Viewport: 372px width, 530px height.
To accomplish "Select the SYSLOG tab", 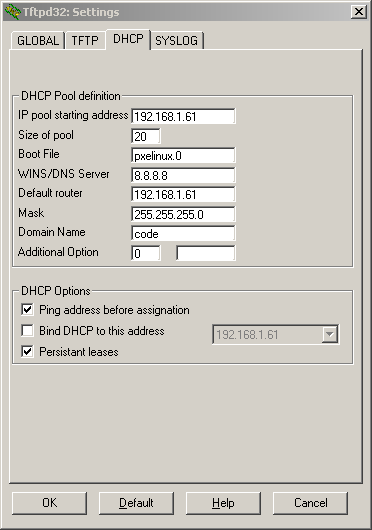I will tap(176, 41).
